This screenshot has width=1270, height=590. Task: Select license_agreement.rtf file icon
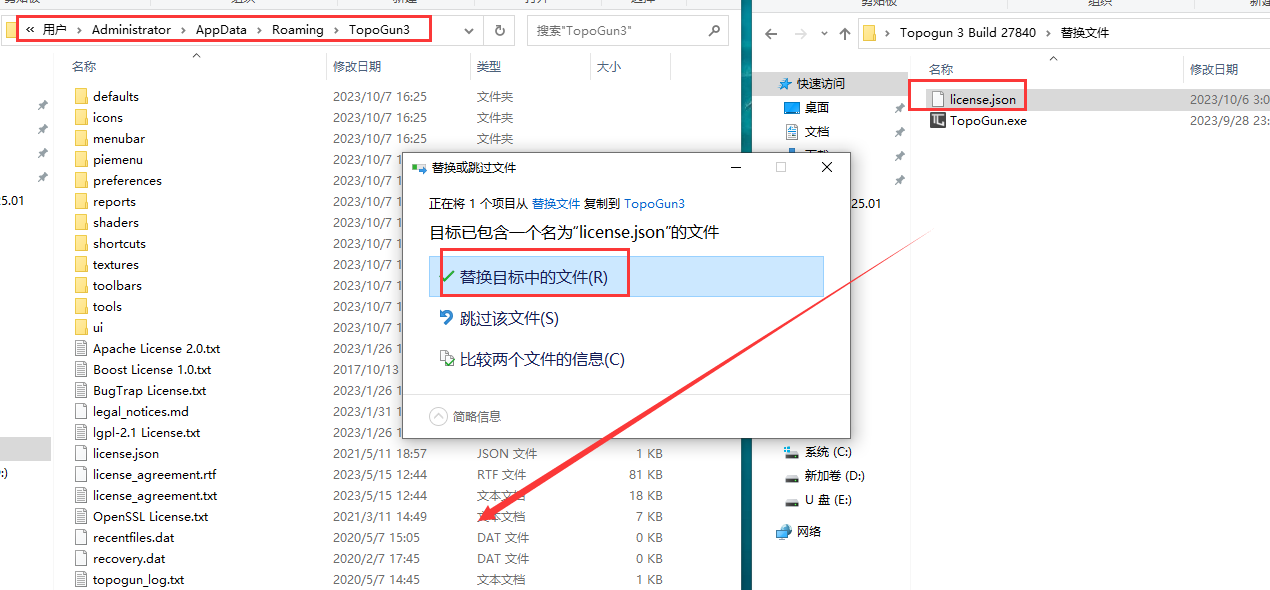82,474
